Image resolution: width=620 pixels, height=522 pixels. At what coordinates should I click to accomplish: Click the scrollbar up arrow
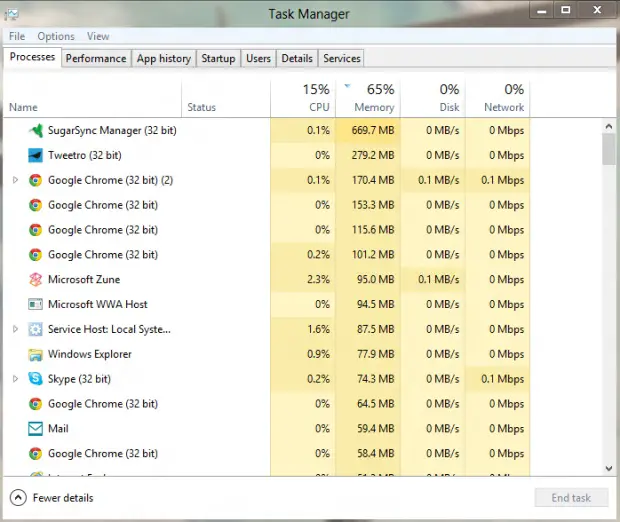pos(609,127)
